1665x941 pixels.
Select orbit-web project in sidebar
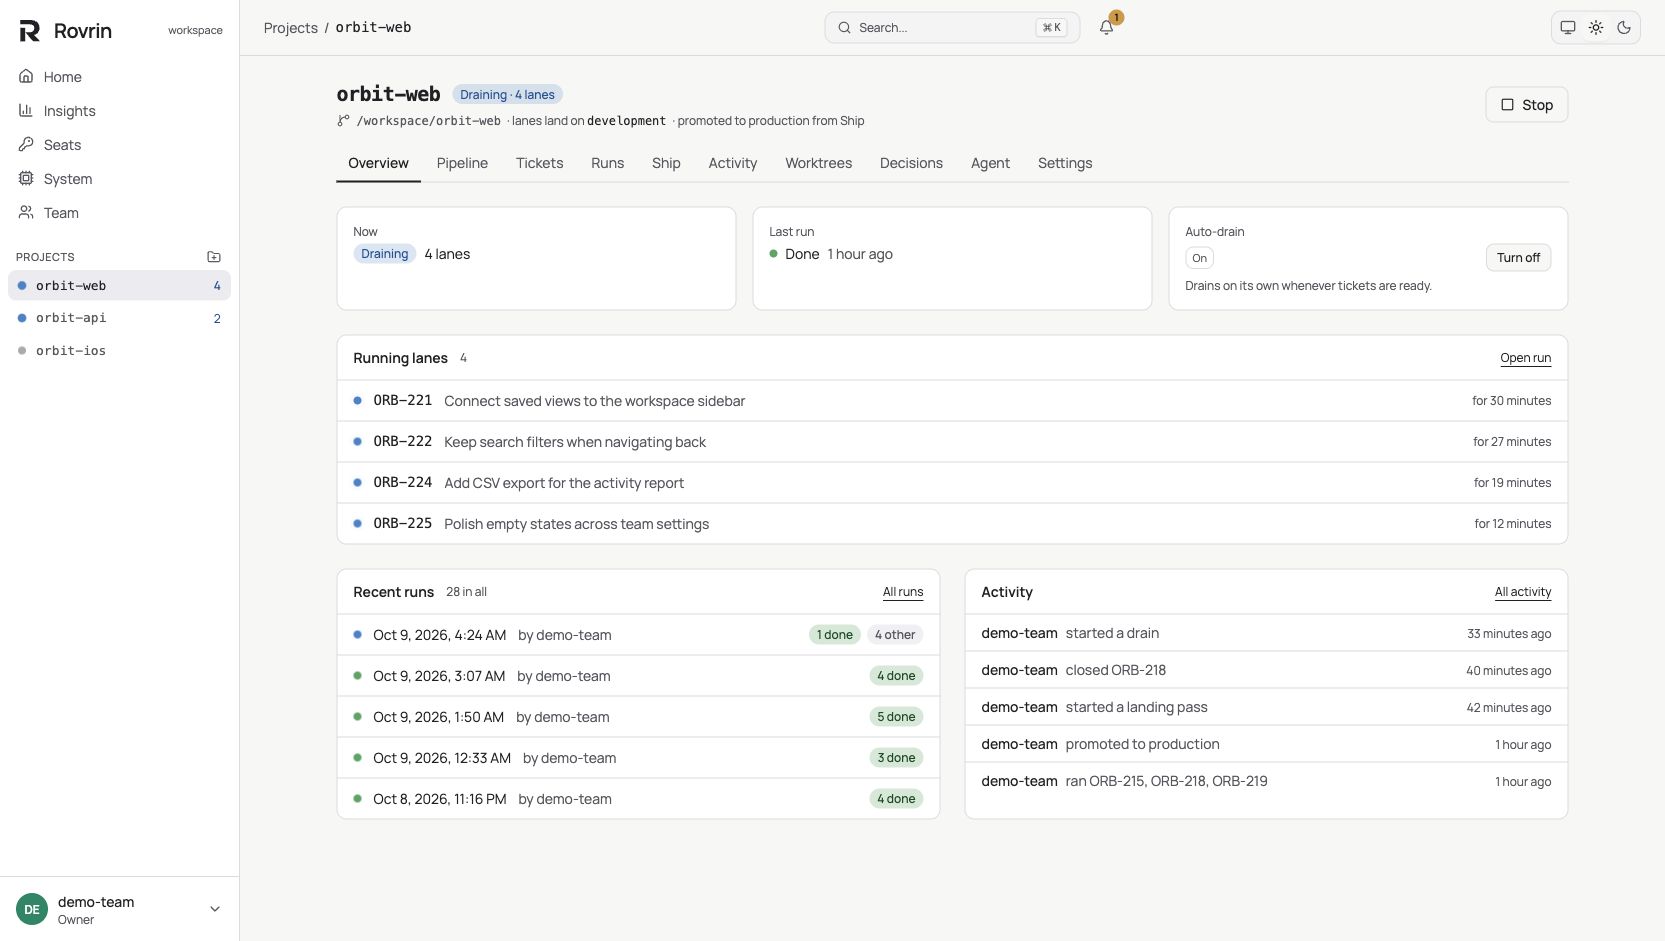point(120,286)
